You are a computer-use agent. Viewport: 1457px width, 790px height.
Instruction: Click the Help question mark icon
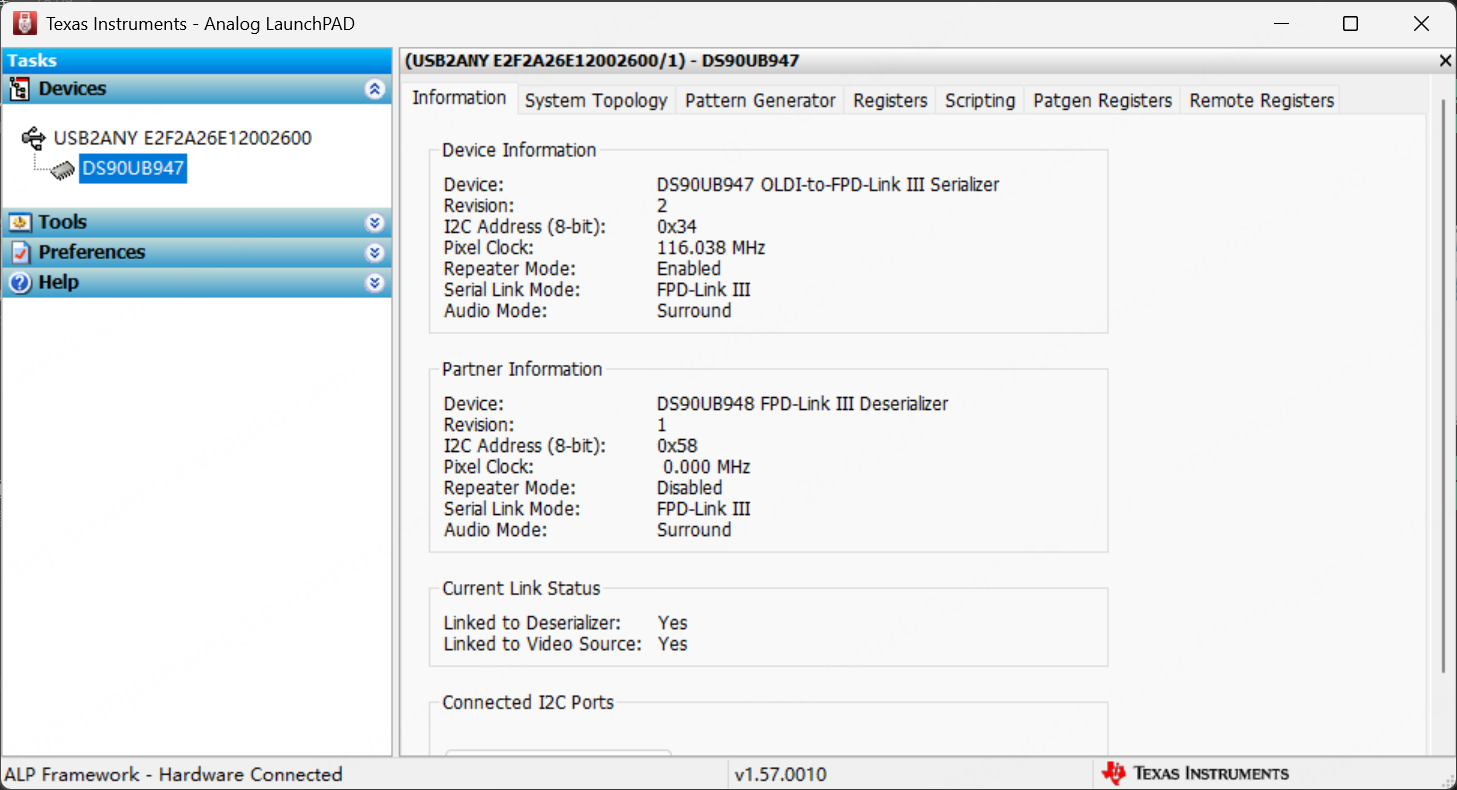(20, 282)
